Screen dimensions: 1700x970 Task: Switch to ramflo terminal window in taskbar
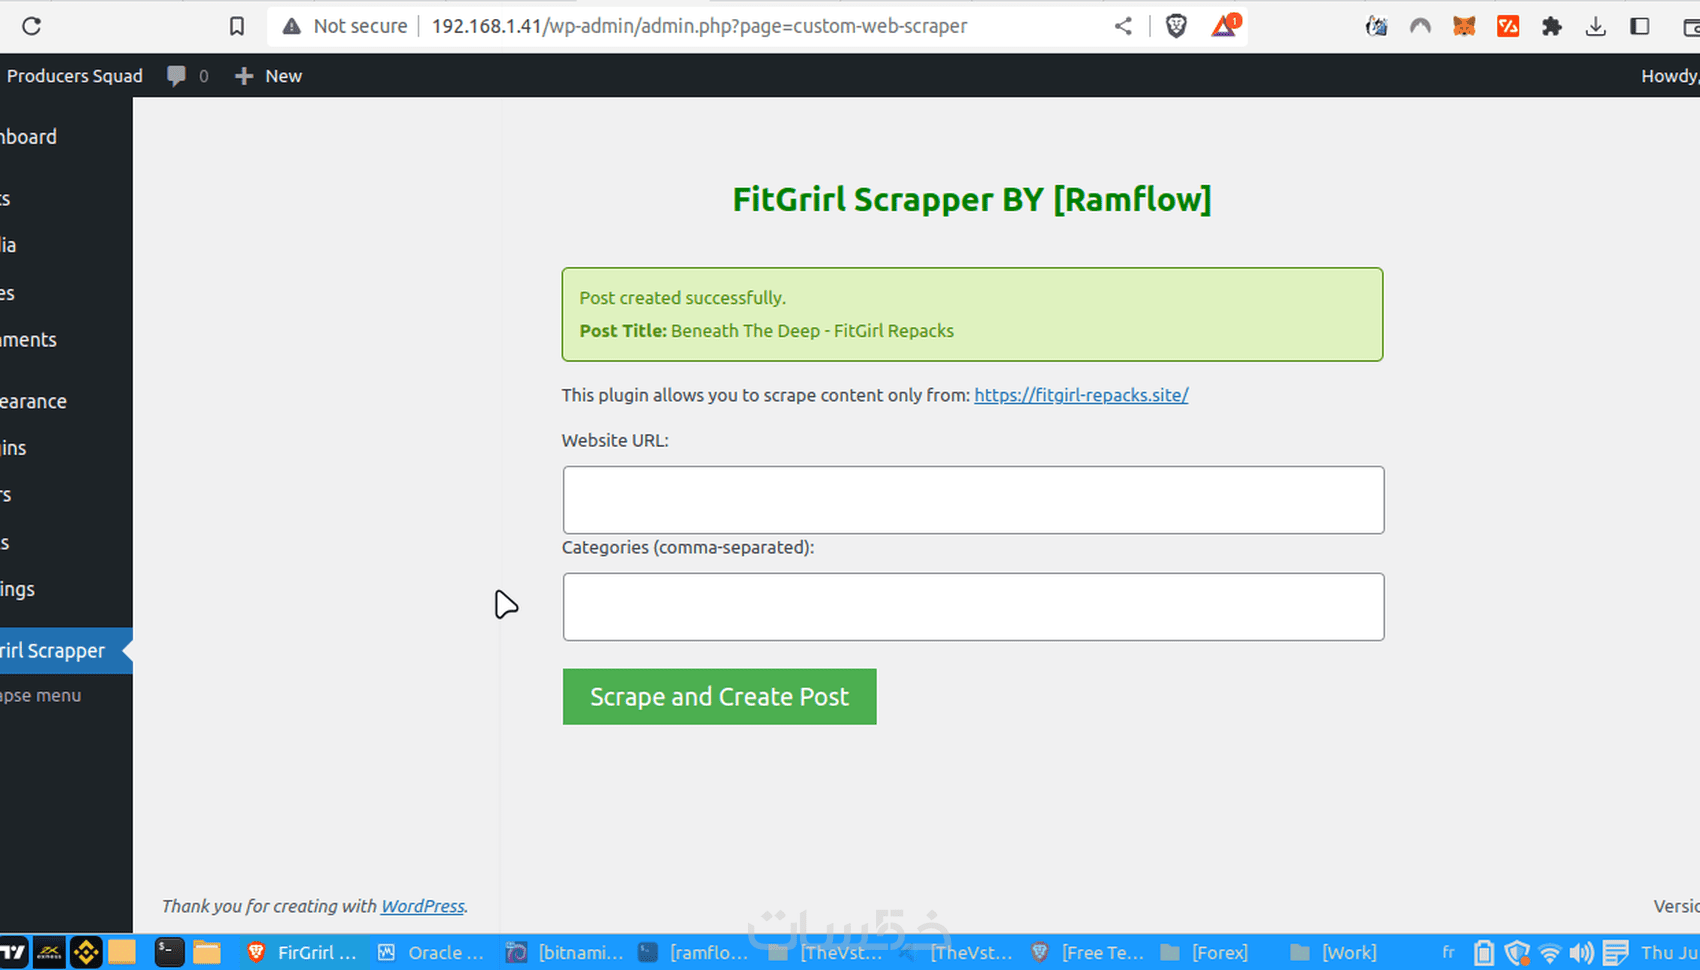[693, 953]
